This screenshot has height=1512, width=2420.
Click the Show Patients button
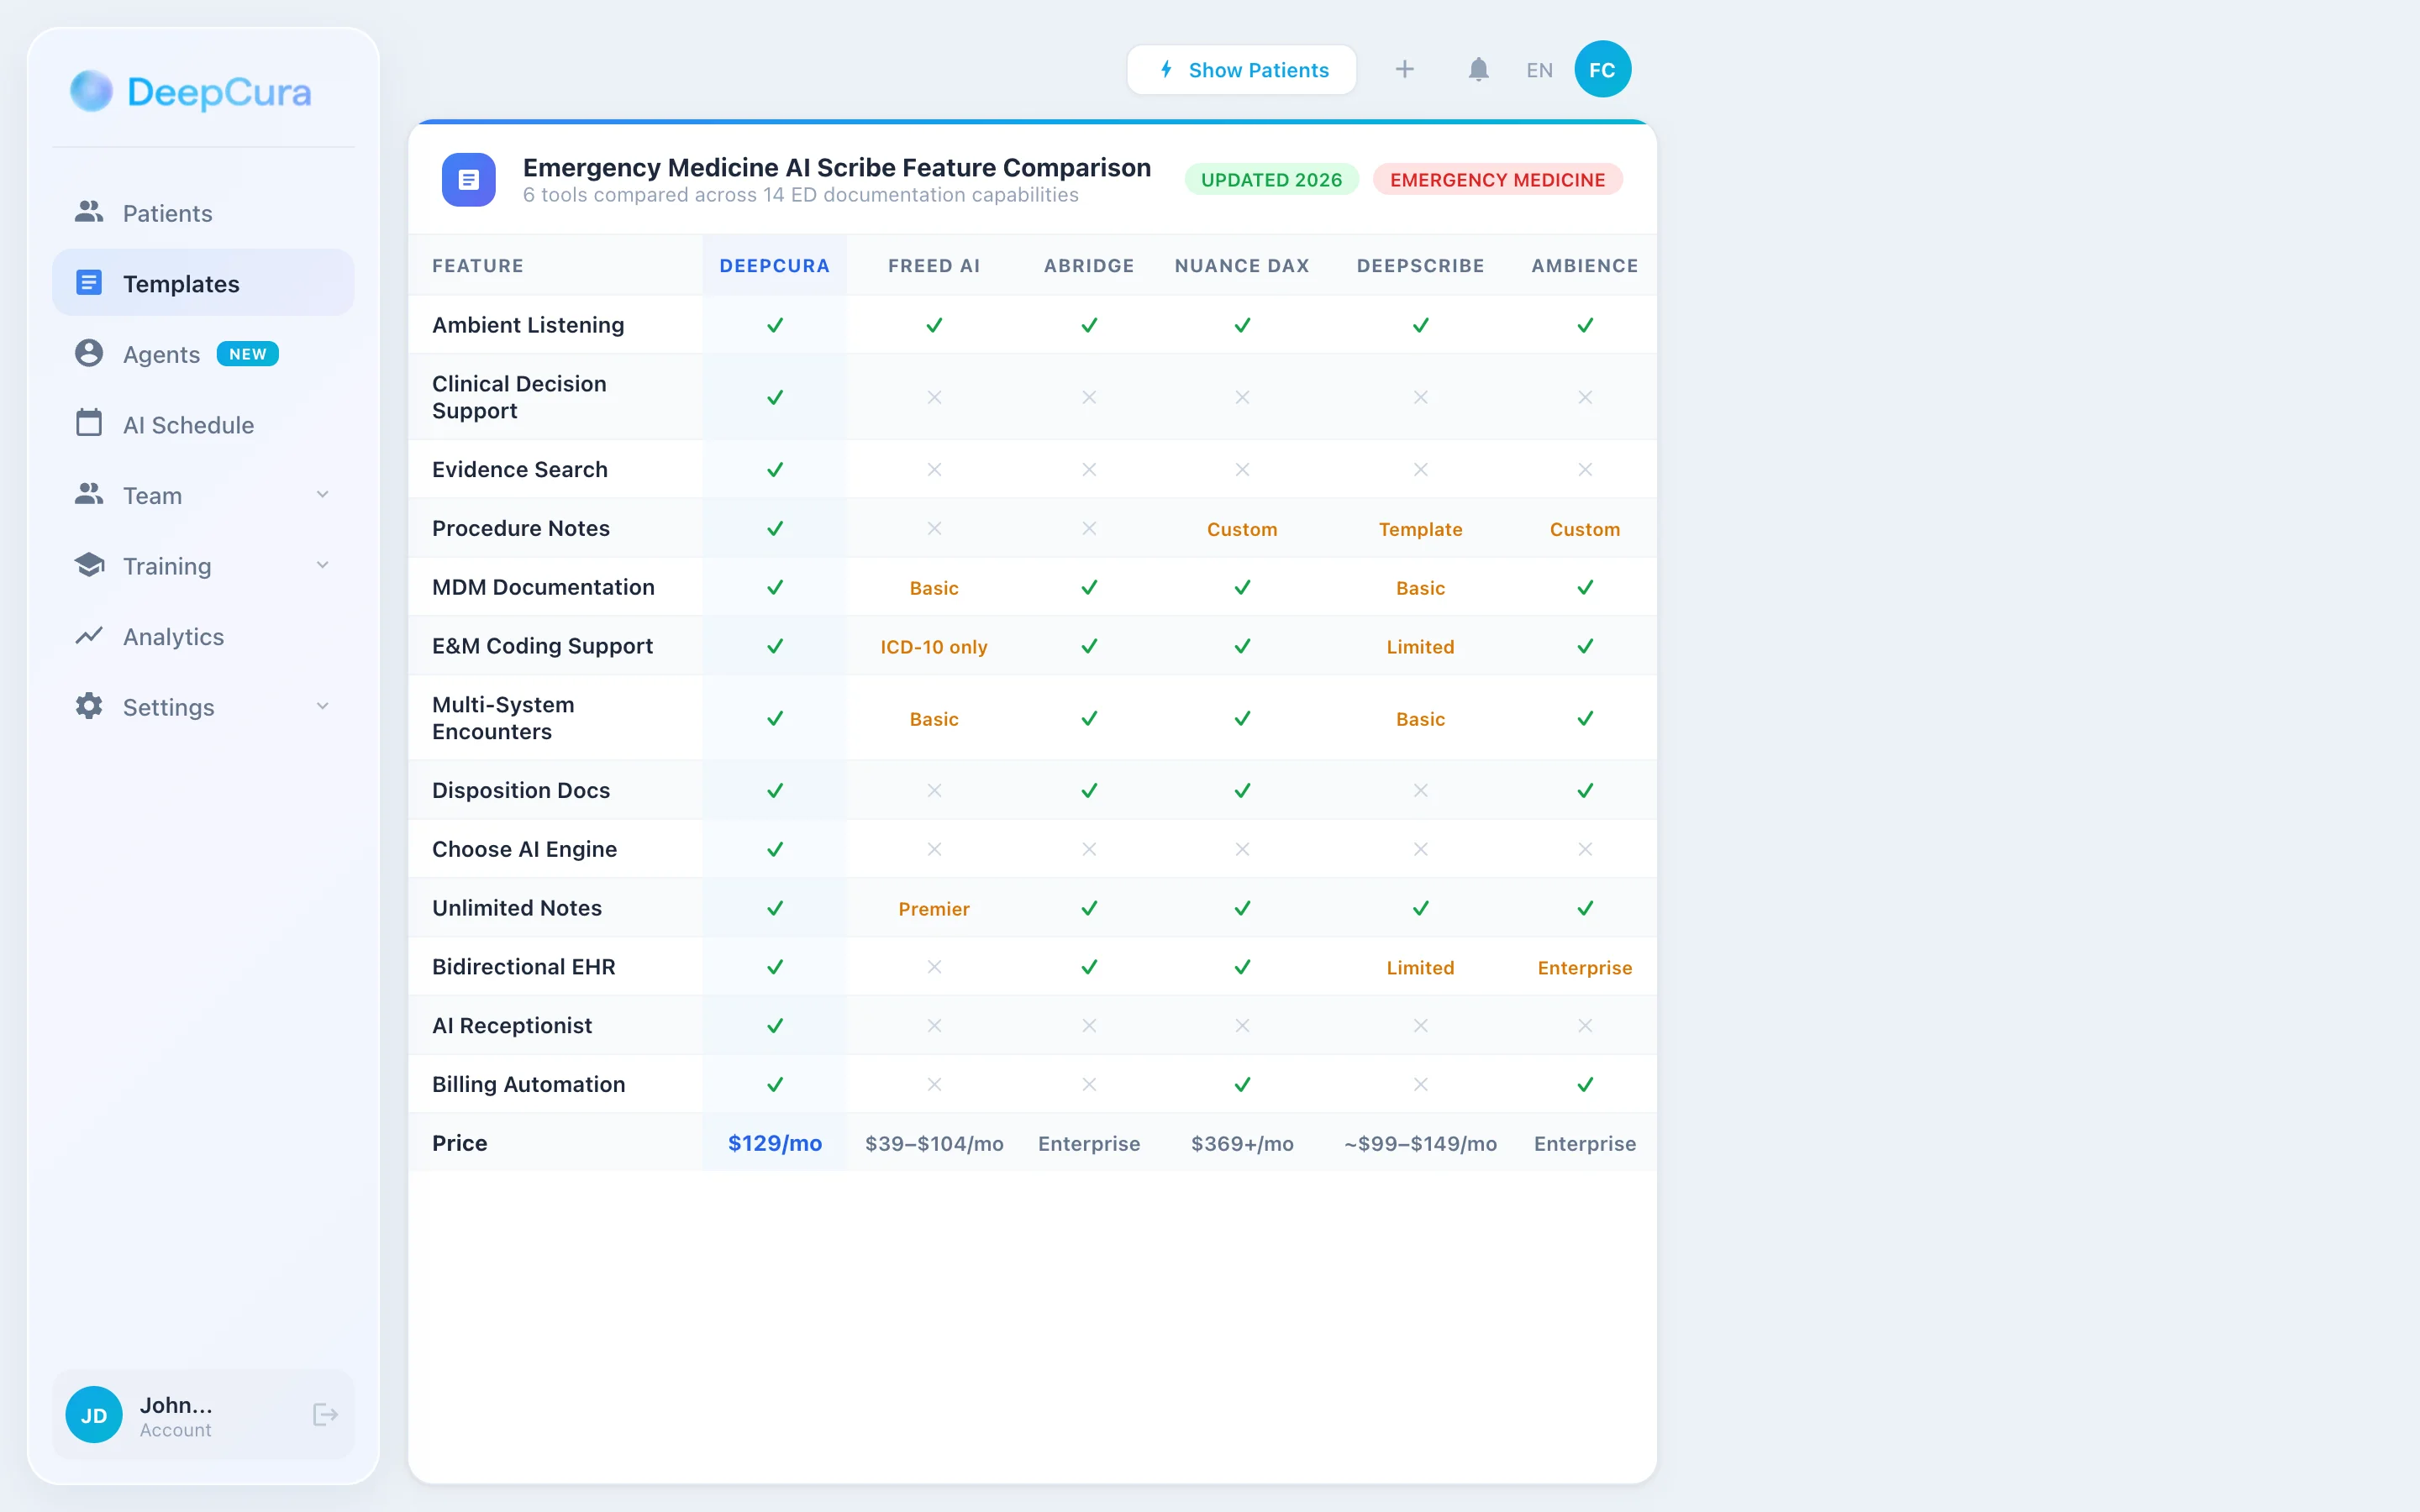pyautogui.click(x=1241, y=69)
